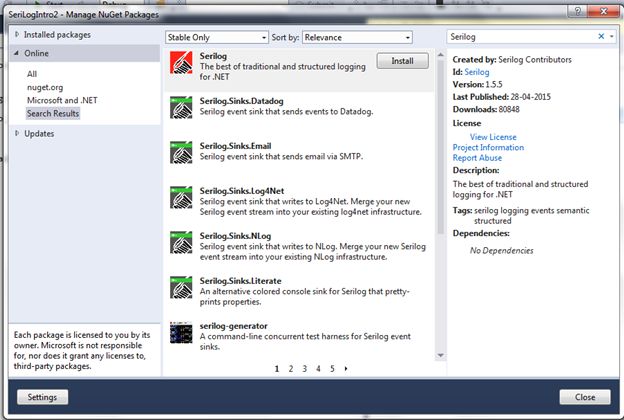Click the Last Published 28-04-2015 text
Screen dimensions: 624x420
click(502, 97)
